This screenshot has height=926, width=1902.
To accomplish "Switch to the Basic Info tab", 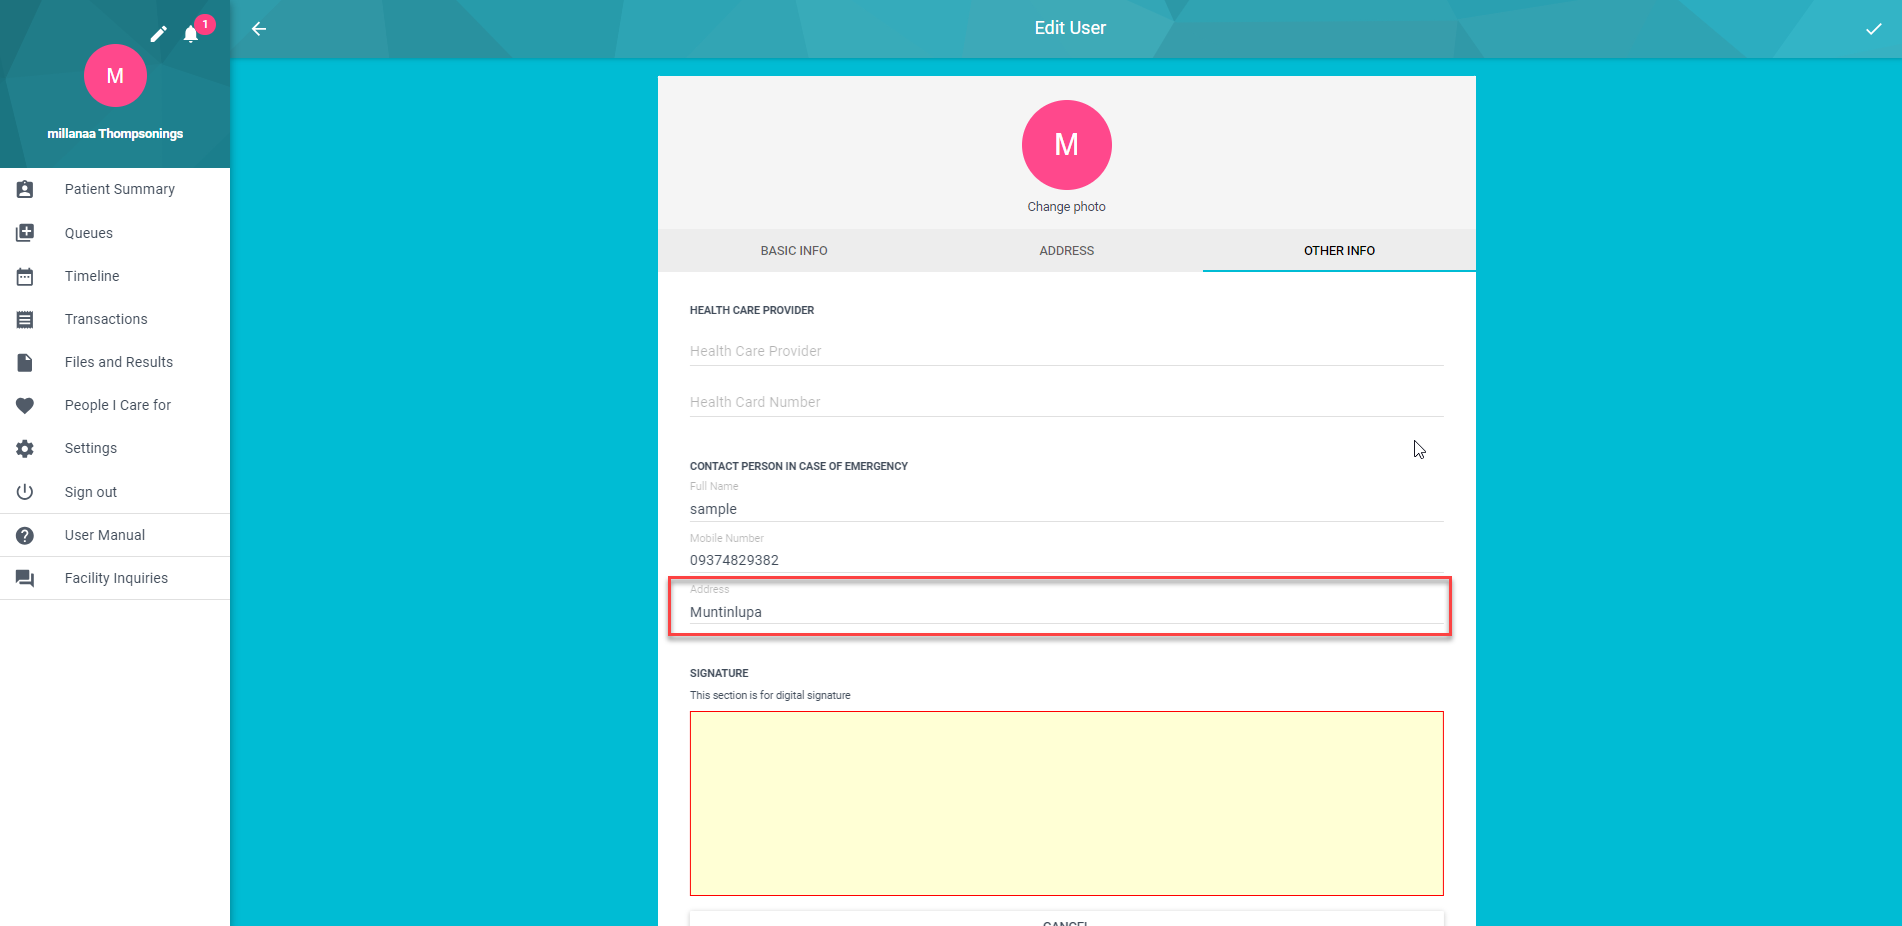I will tap(794, 251).
